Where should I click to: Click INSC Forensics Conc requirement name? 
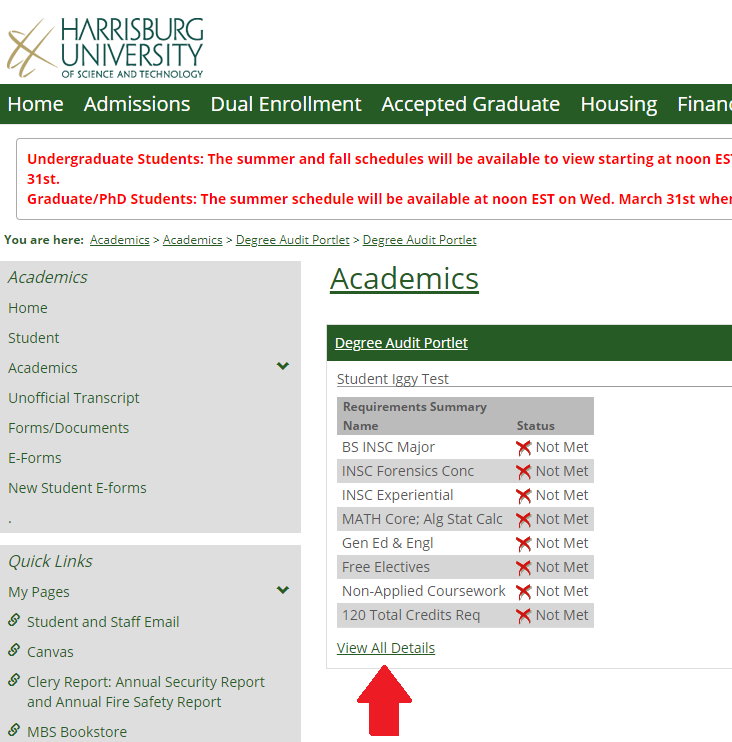(407, 471)
